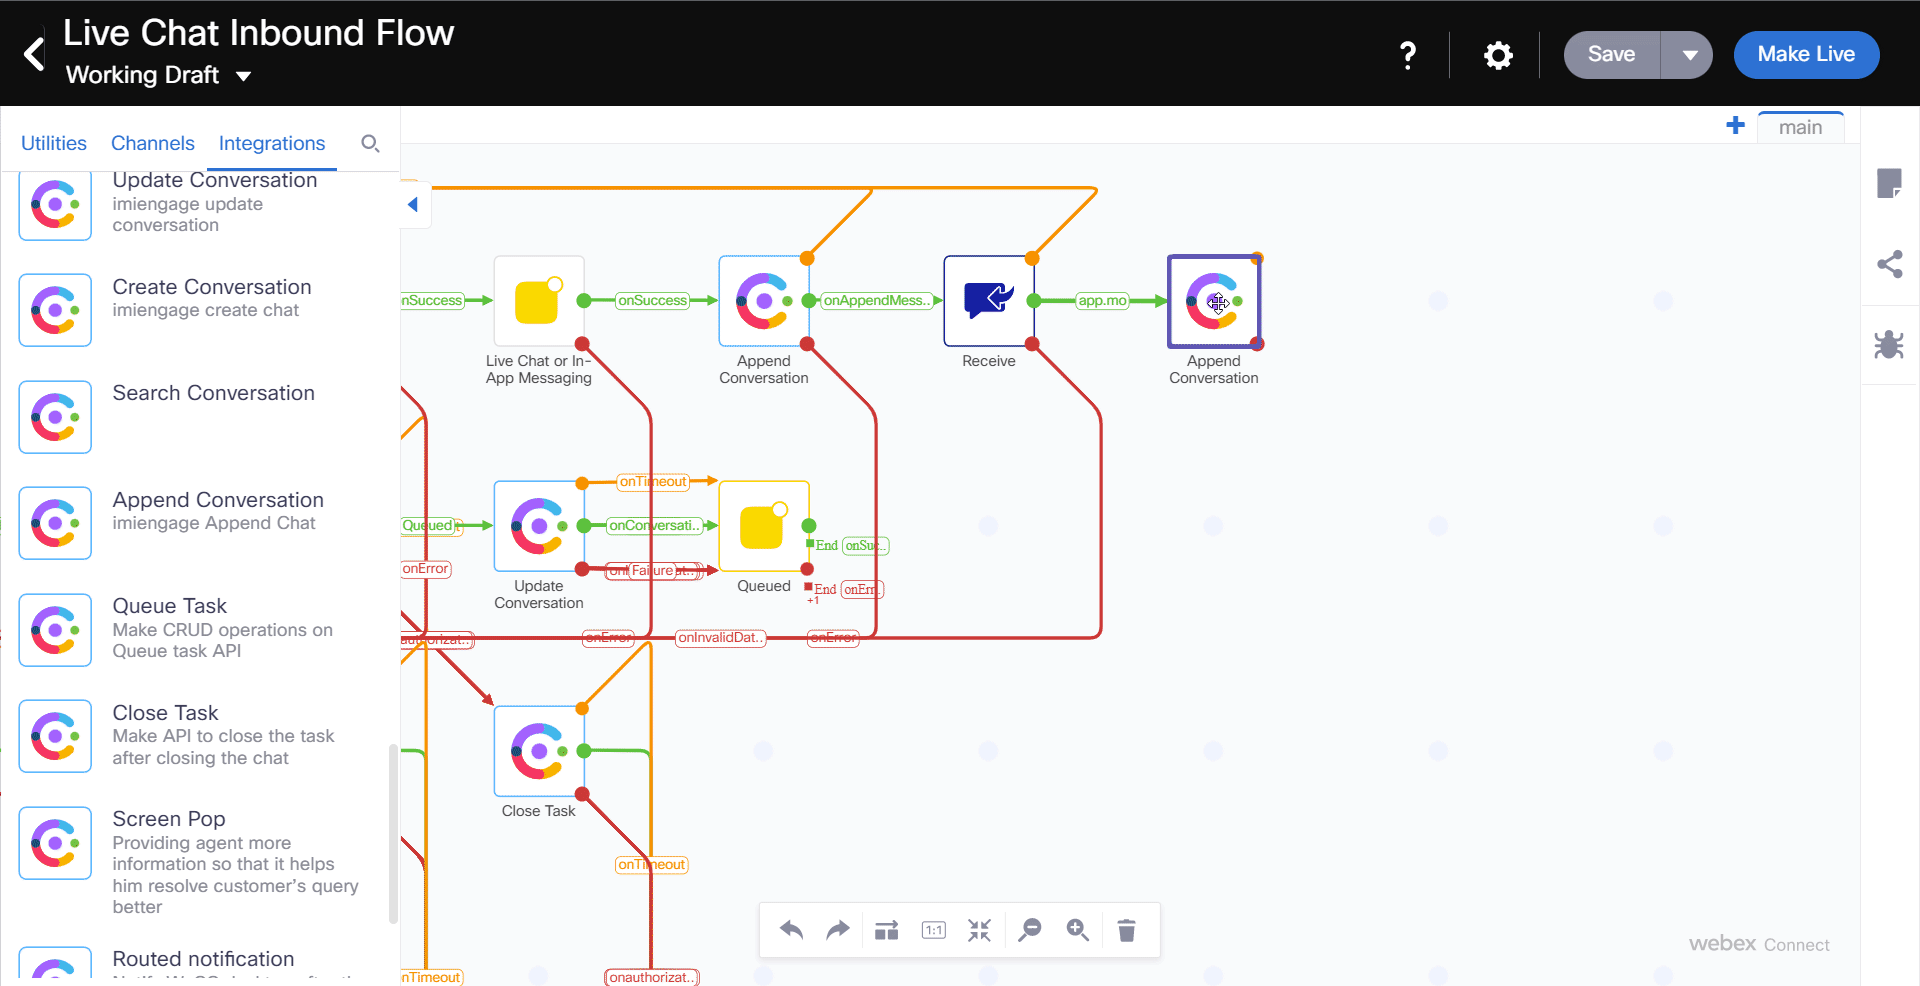Open flow settings gear icon
Screen dimensions: 1920x986
click(x=1498, y=55)
